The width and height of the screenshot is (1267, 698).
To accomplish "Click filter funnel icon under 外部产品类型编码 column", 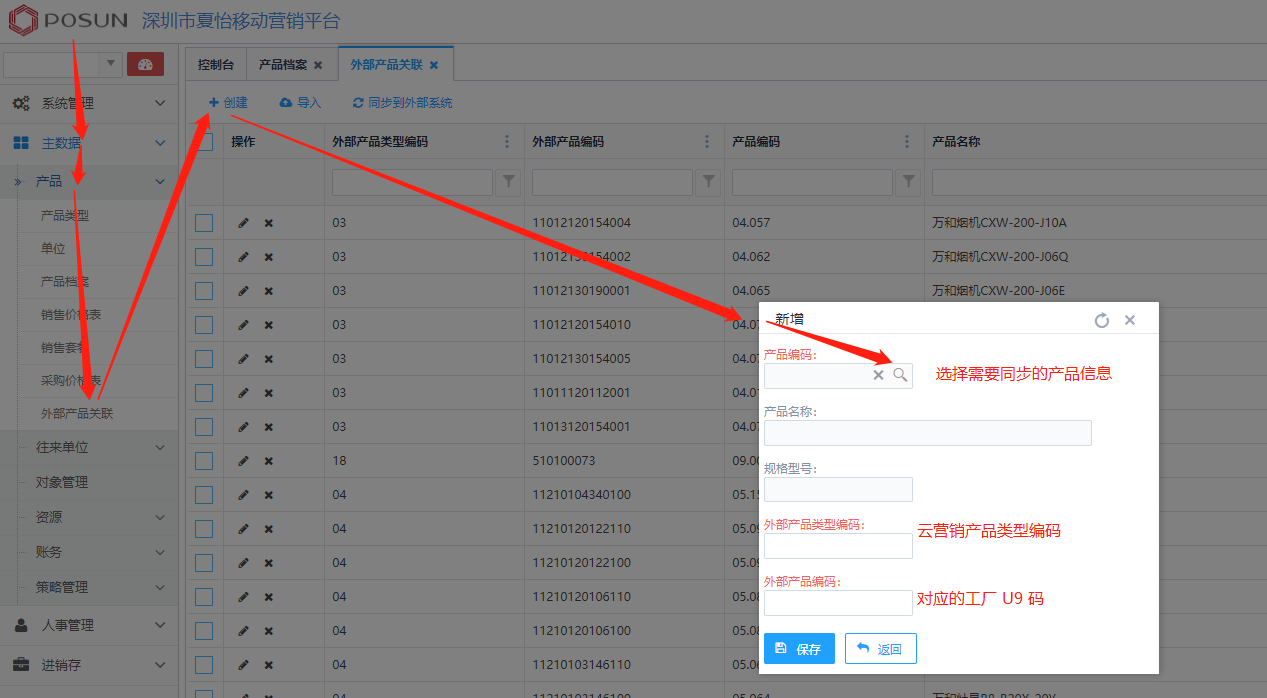I will (509, 182).
